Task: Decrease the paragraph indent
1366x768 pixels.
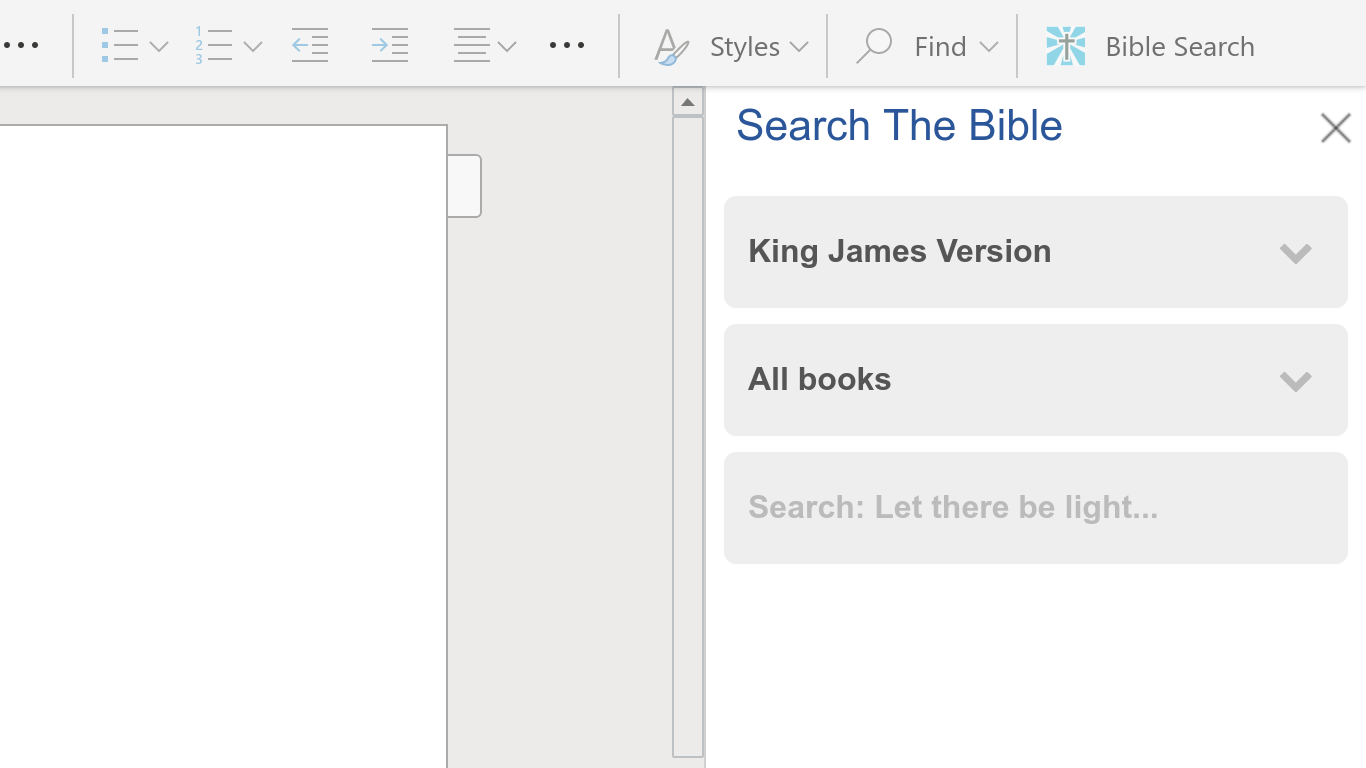Action: (310, 46)
